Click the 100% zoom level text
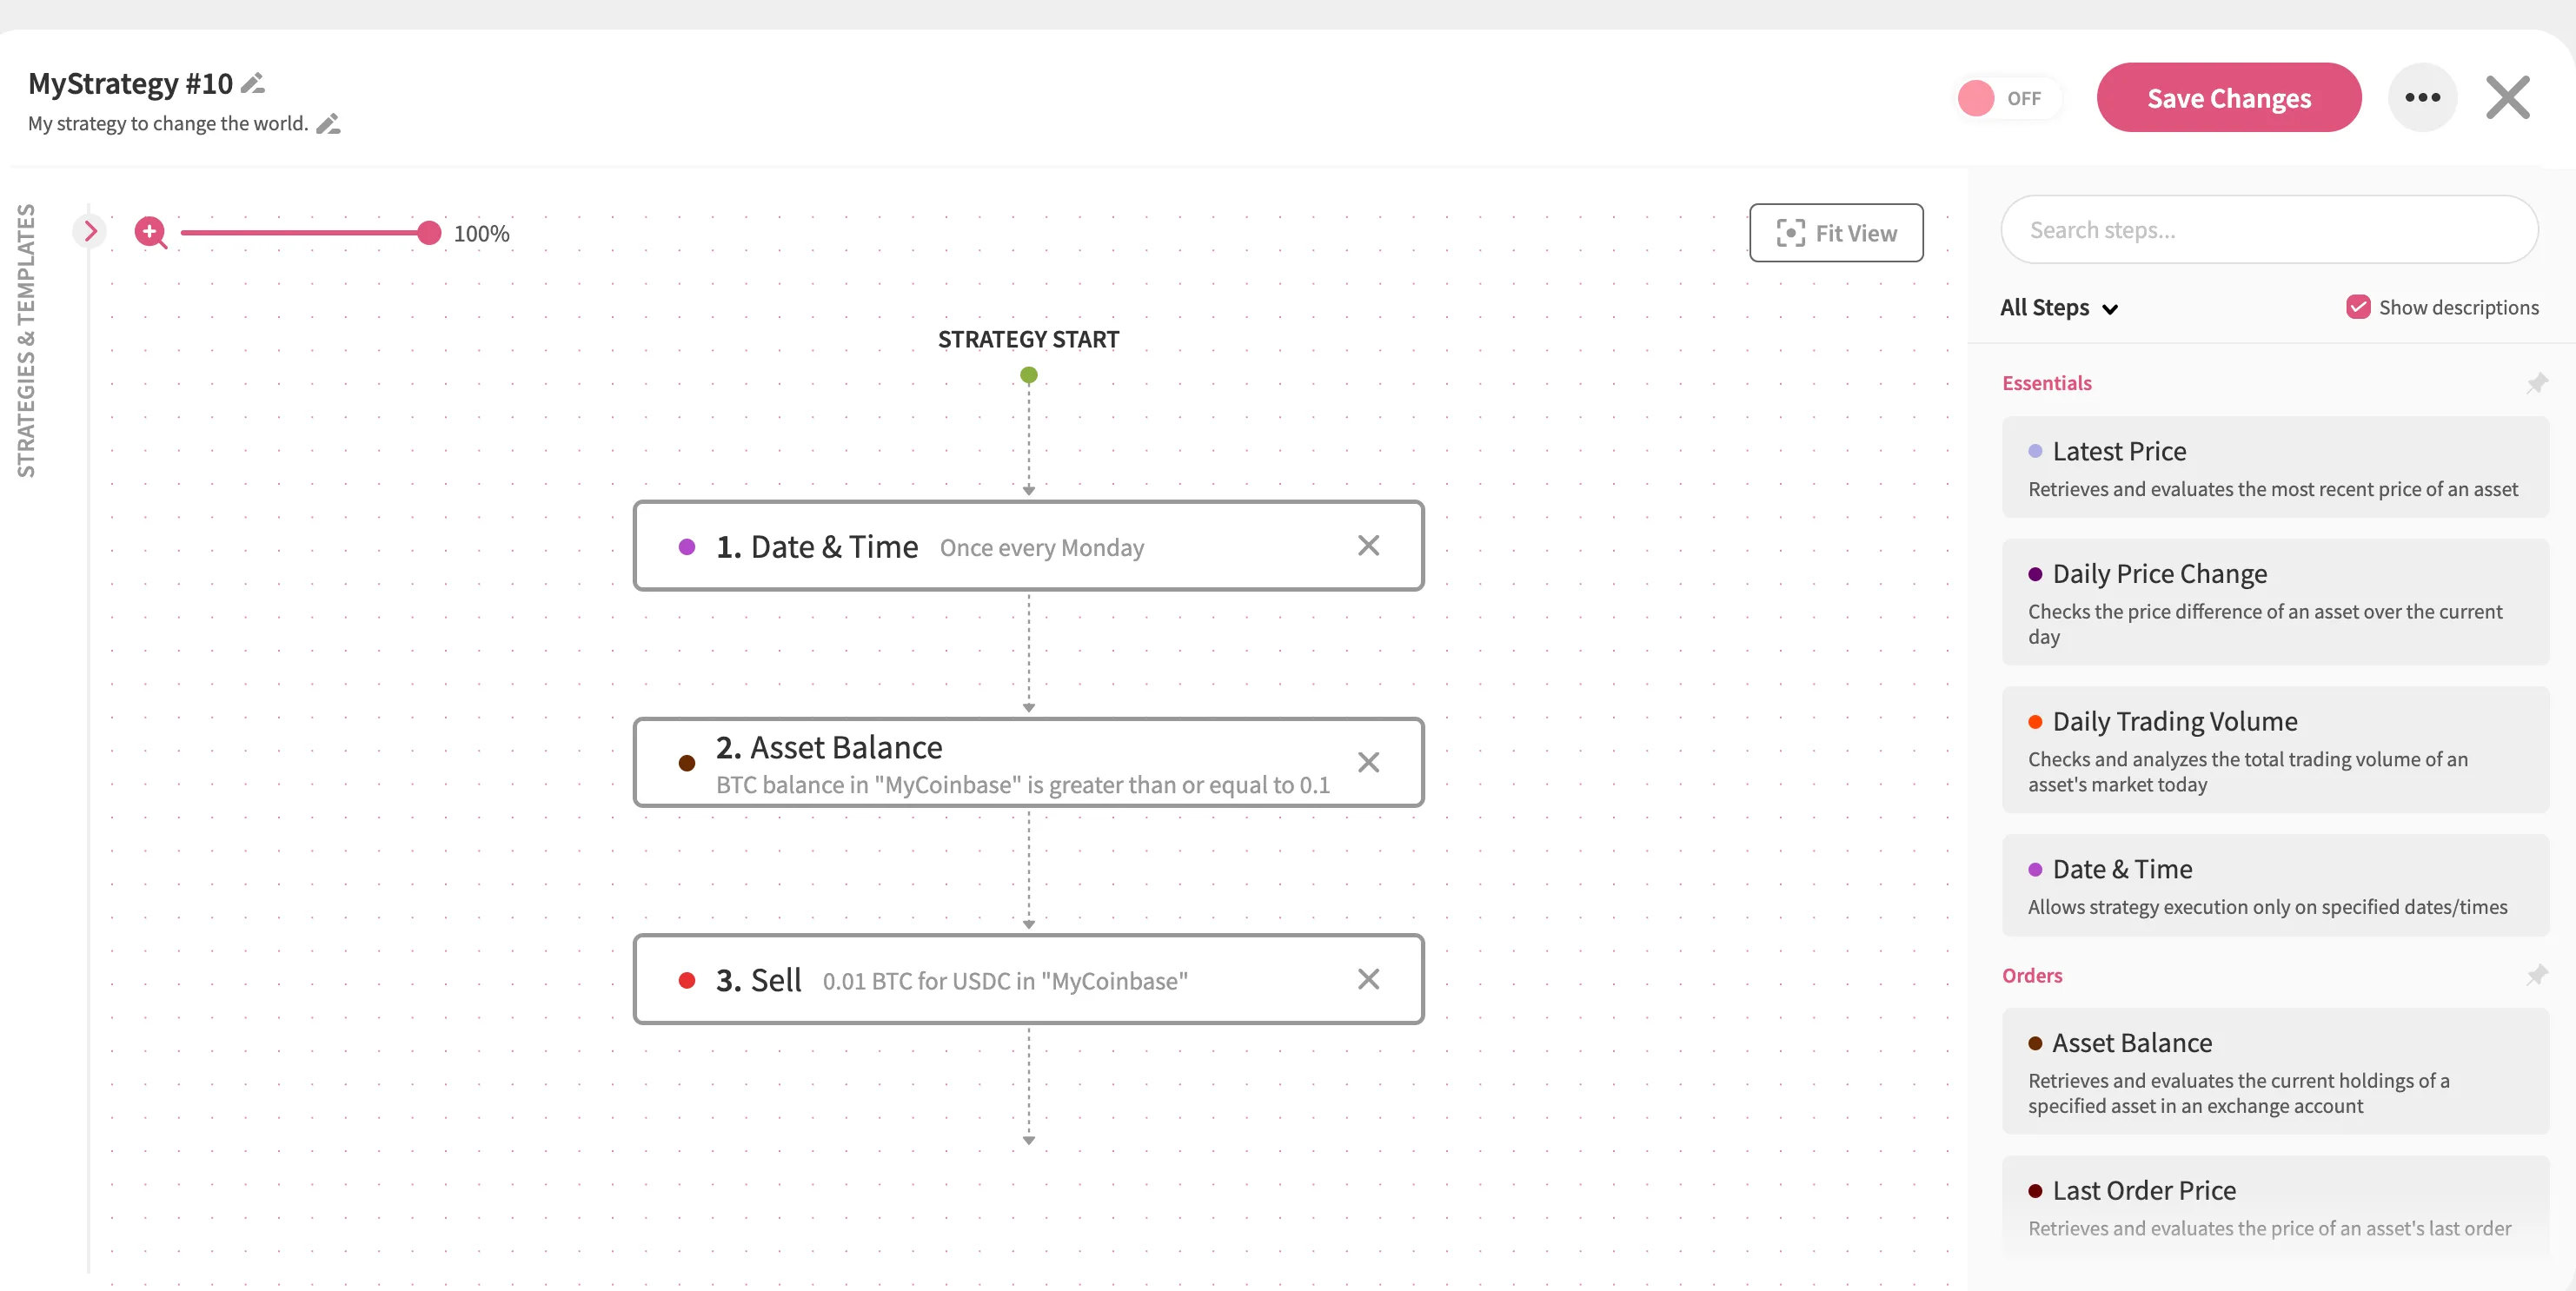 click(x=481, y=234)
